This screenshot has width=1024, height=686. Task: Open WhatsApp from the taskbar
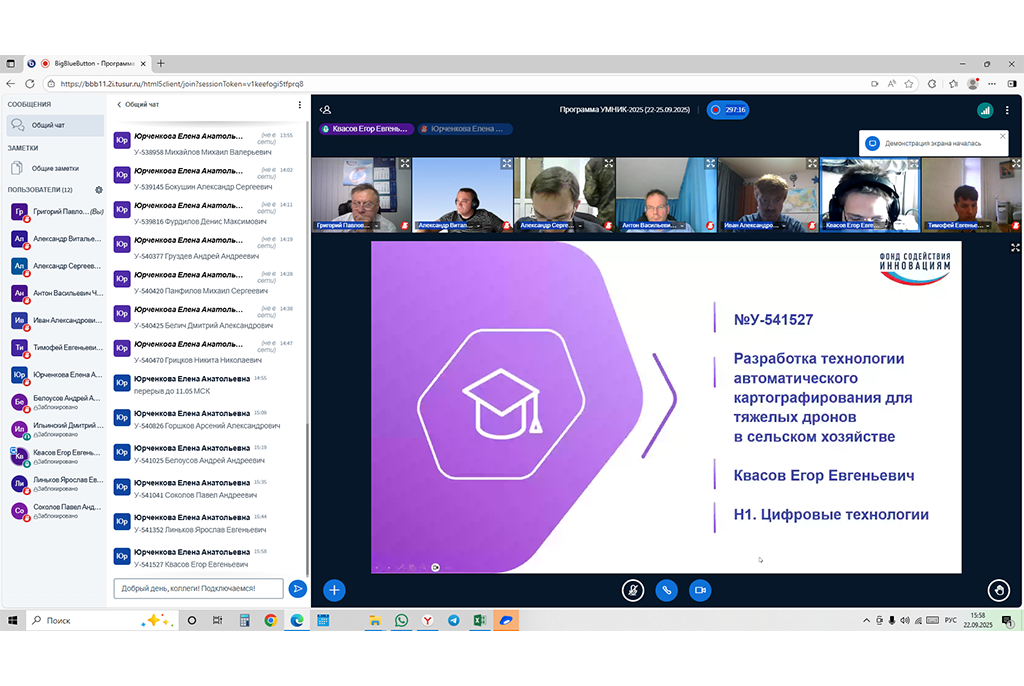click(401, 620)
